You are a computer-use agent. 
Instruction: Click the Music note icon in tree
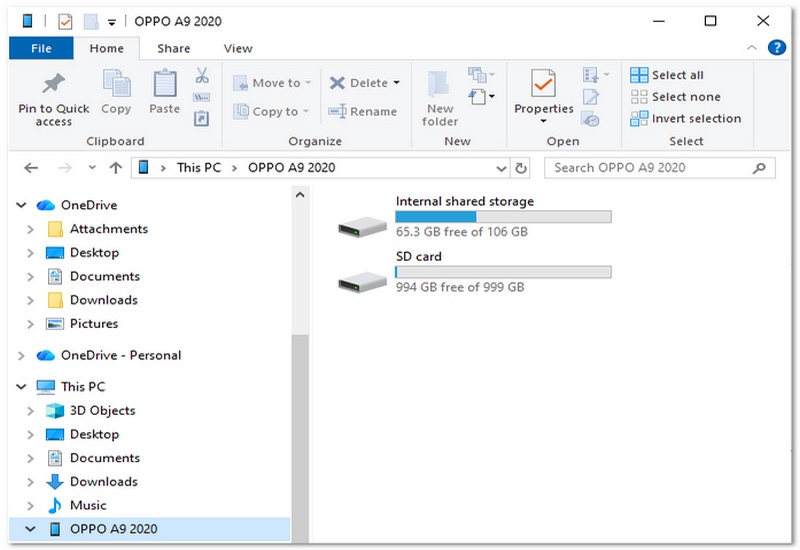(55, 505)
